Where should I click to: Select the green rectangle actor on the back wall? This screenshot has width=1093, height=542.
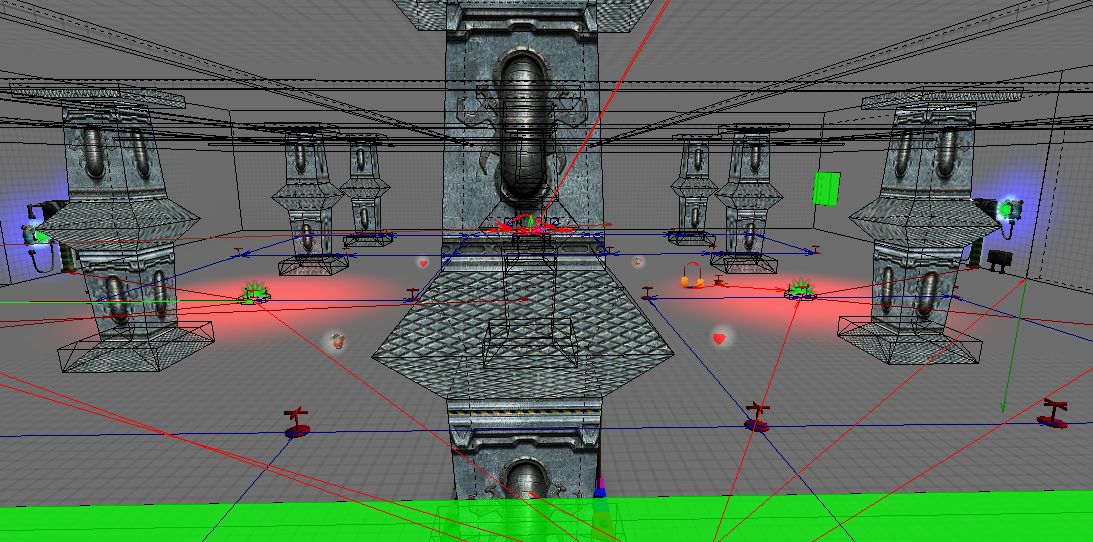[826, 188]
